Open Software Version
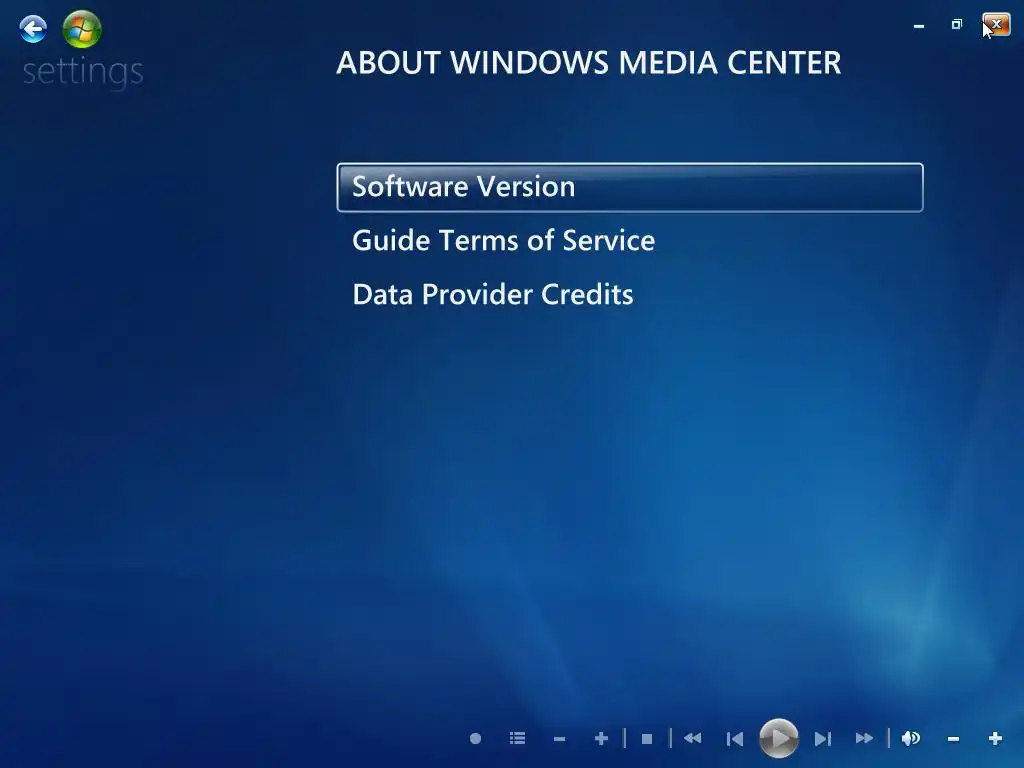Viewport: 1024px width, 768px height. (x=630, y=187)
